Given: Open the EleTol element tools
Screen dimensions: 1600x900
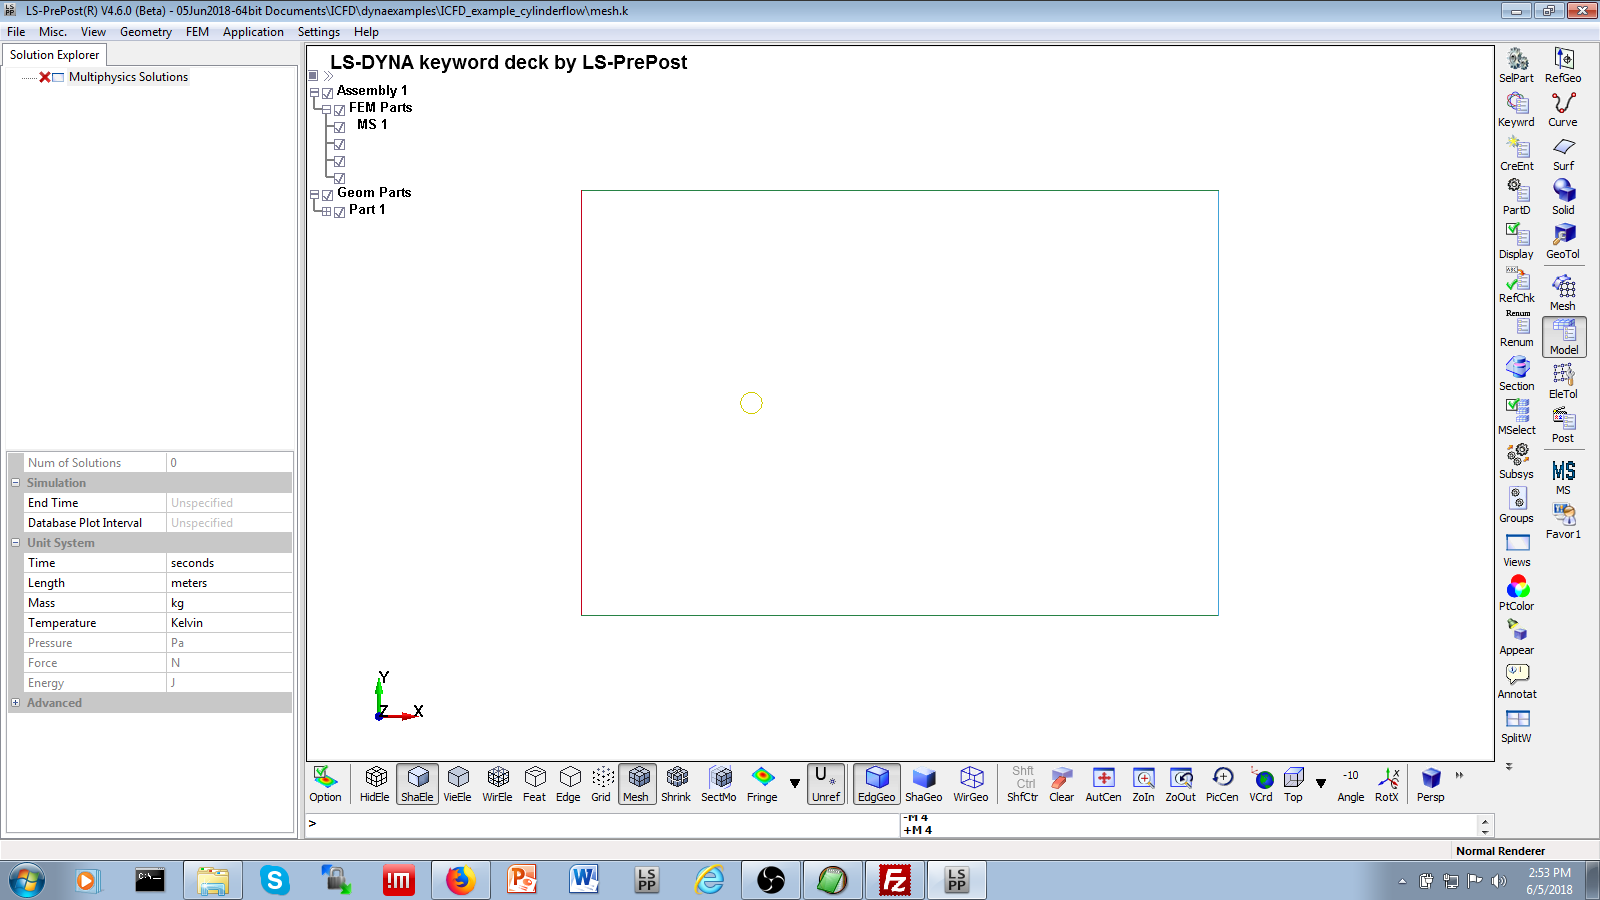Looking at the screenshot, I should pyautogui.click(x=1563, y=381).
